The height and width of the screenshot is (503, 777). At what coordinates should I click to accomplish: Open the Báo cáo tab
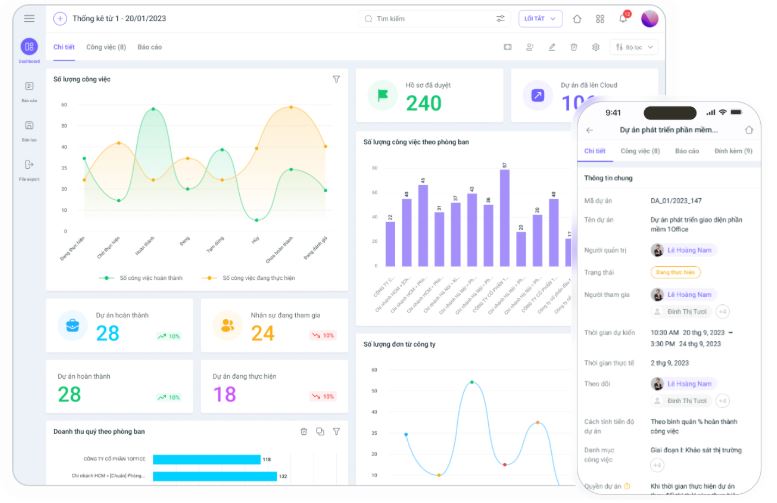[150, 47]
